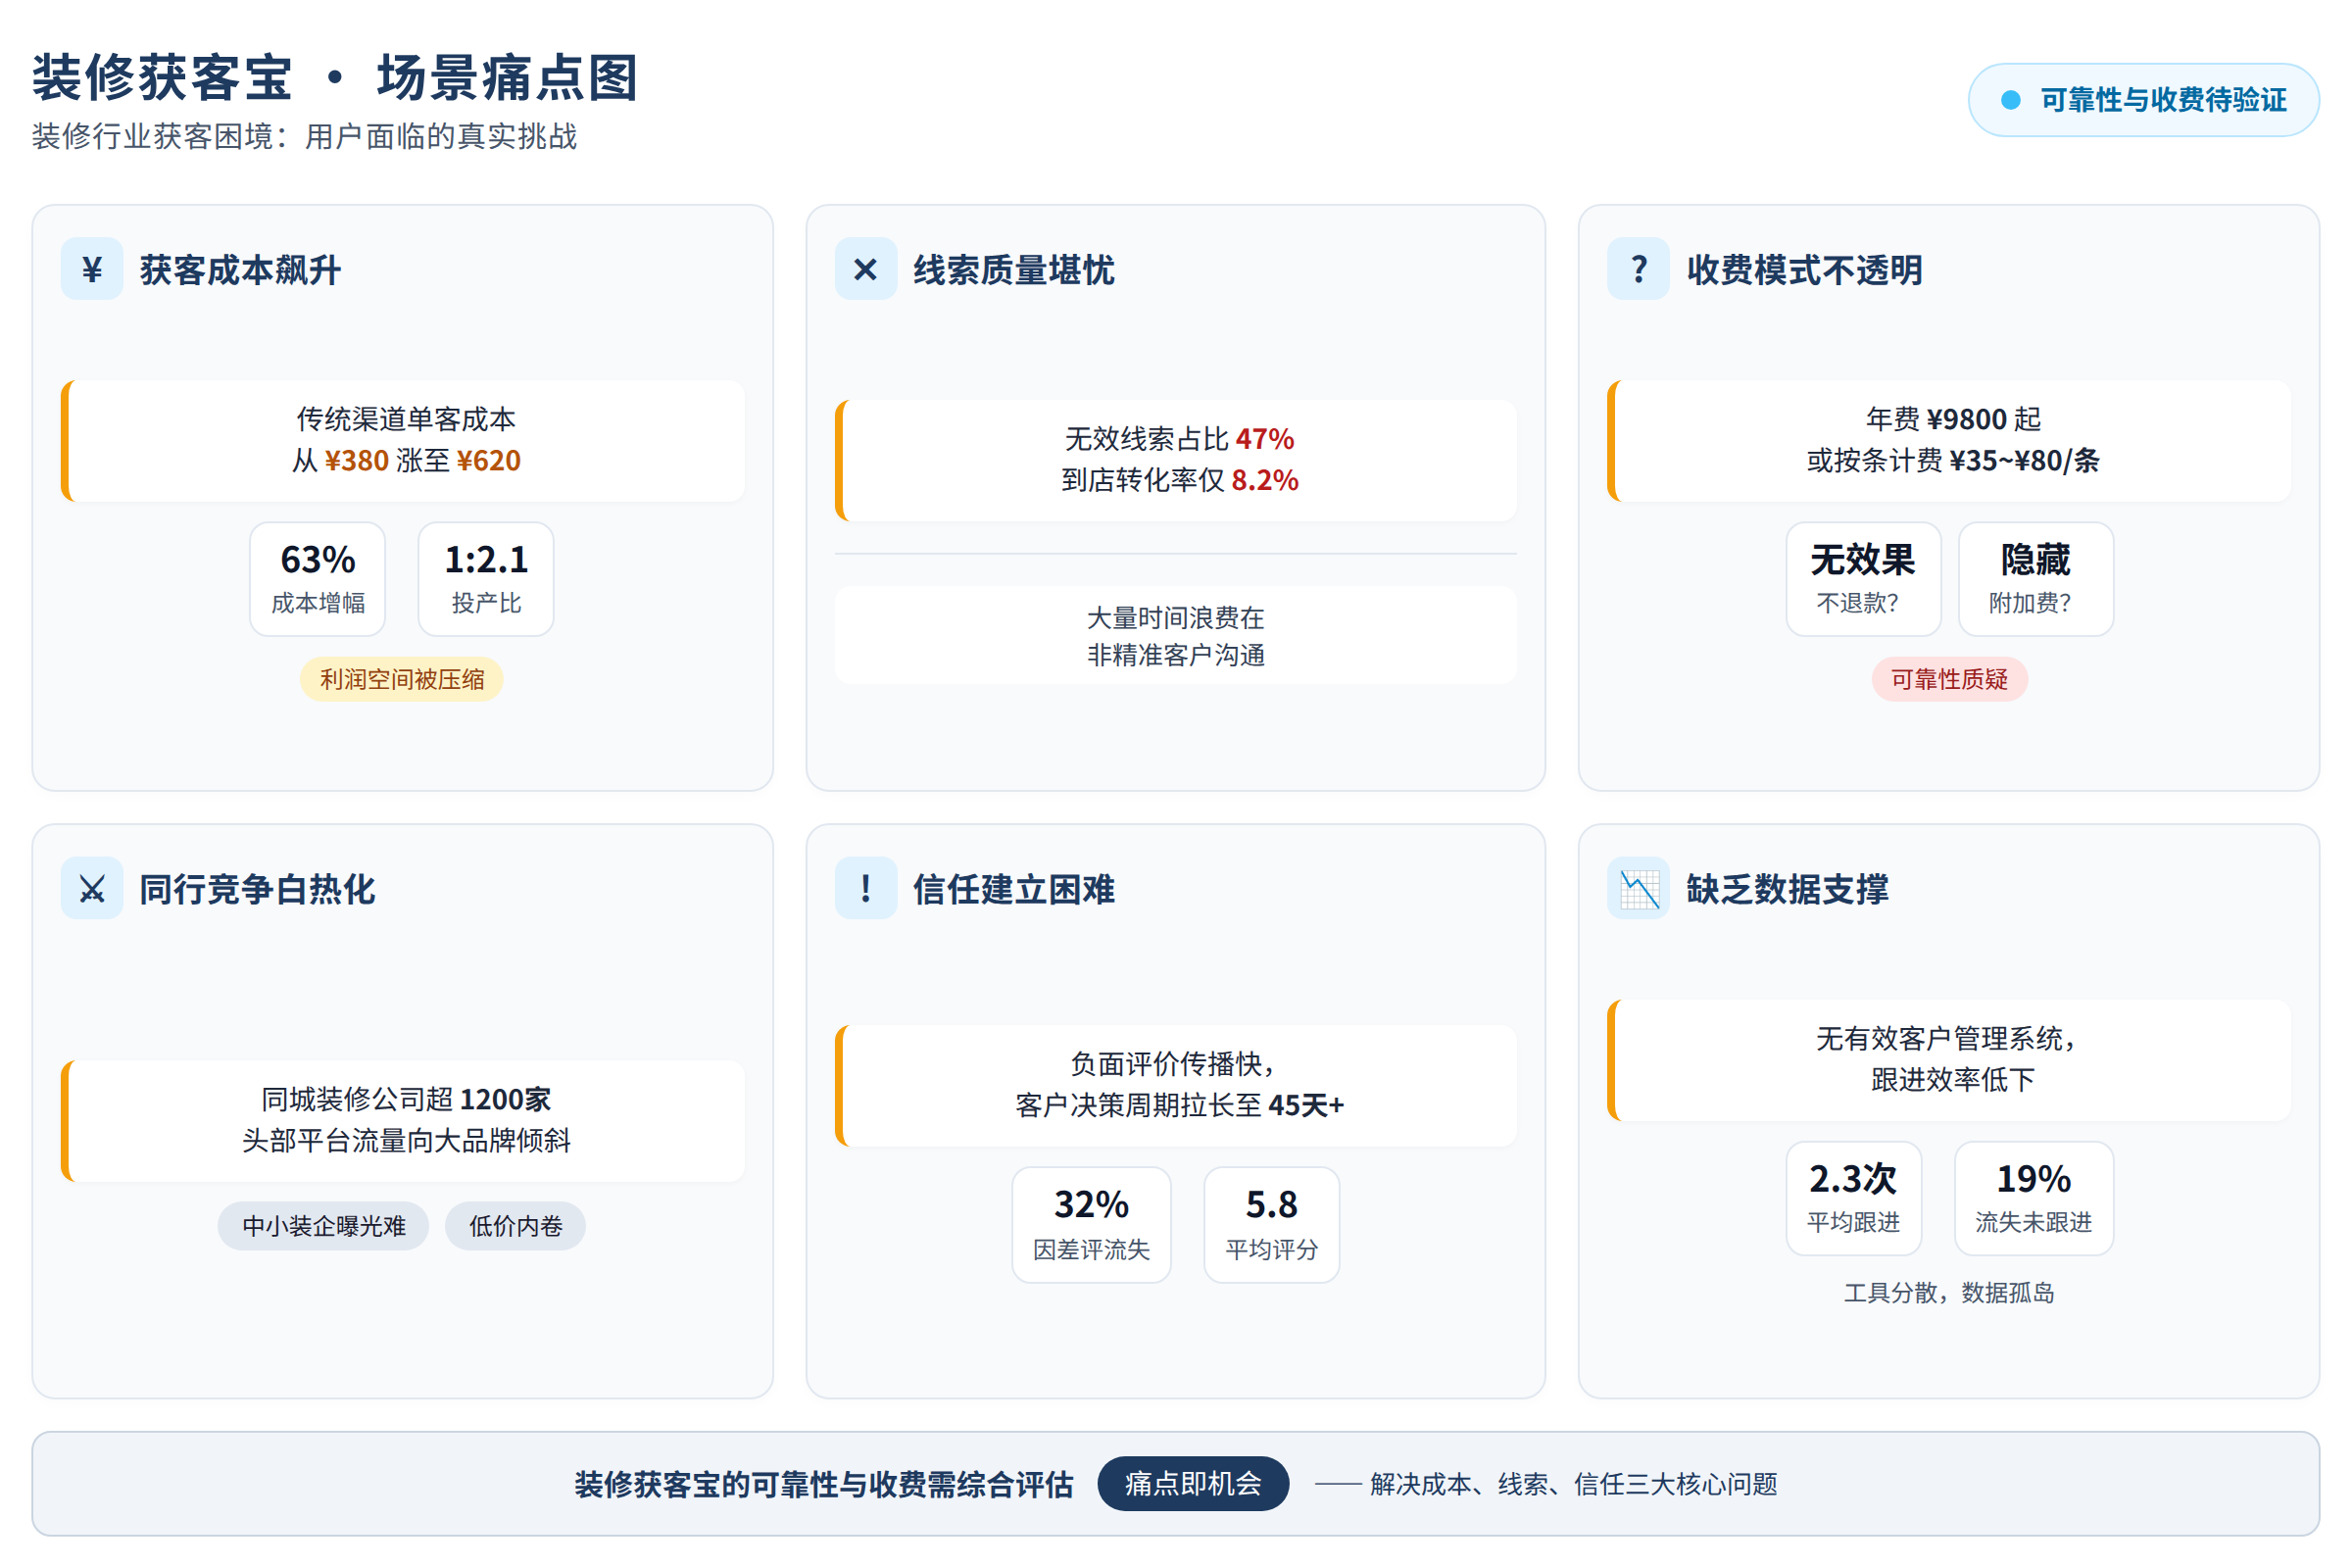Click the 获客成本飙升 card heading

pos(240,270)
